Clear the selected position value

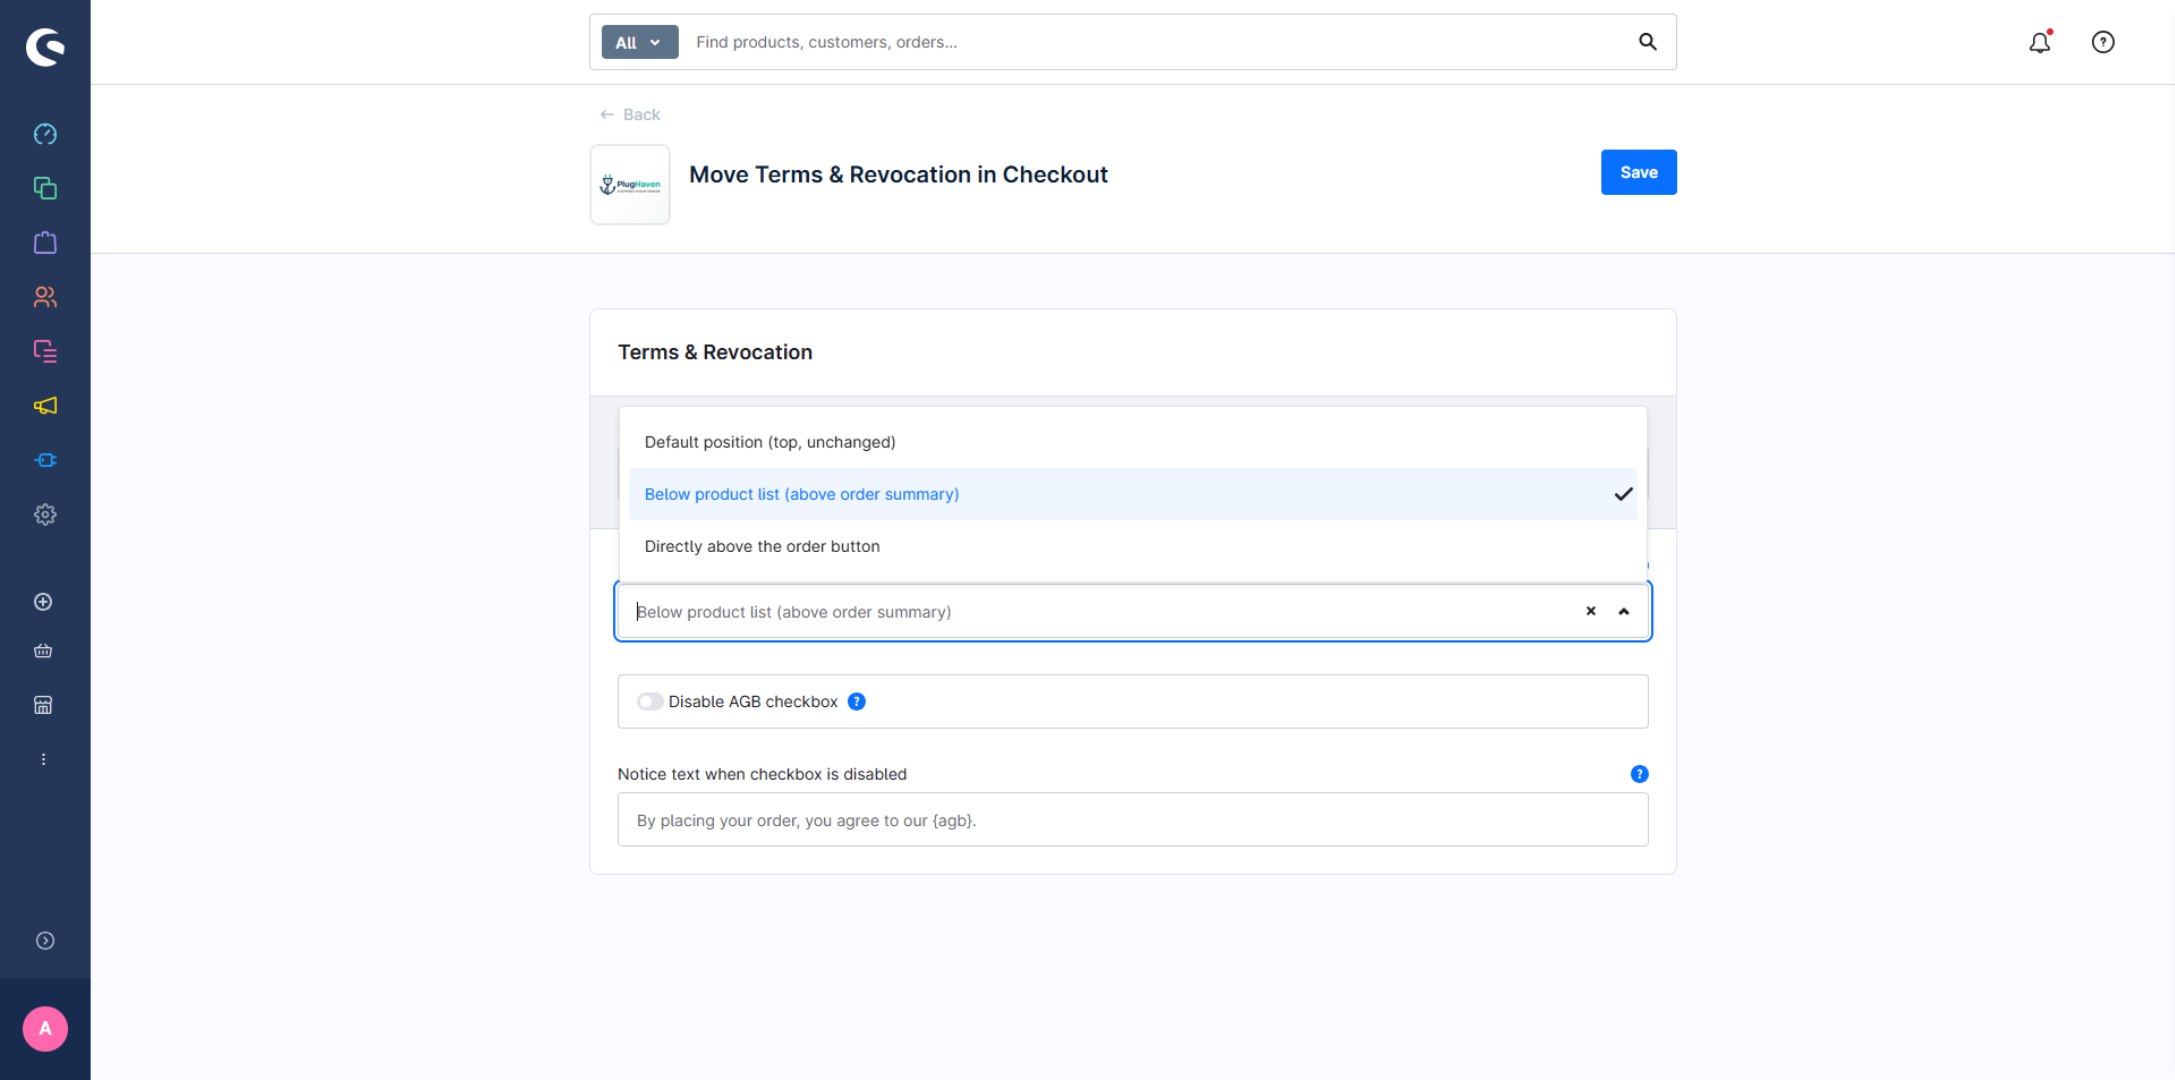coord(1591,611)
